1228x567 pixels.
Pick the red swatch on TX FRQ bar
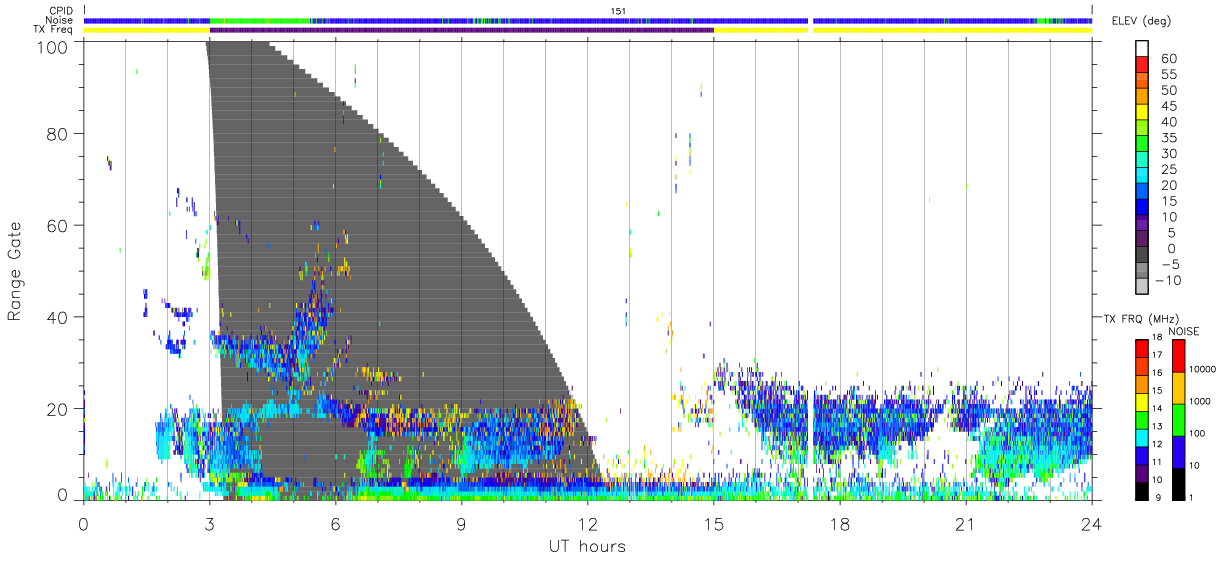tap(1142, 348)
